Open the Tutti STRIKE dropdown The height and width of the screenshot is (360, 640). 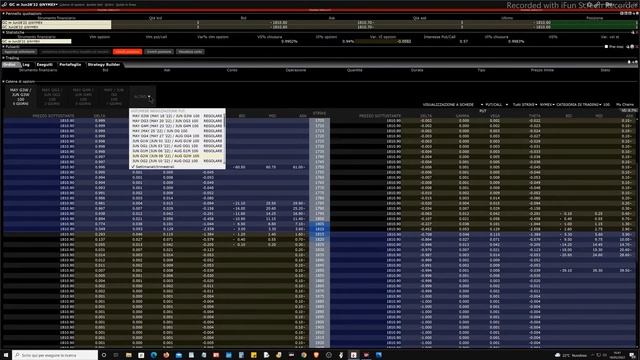524,104
